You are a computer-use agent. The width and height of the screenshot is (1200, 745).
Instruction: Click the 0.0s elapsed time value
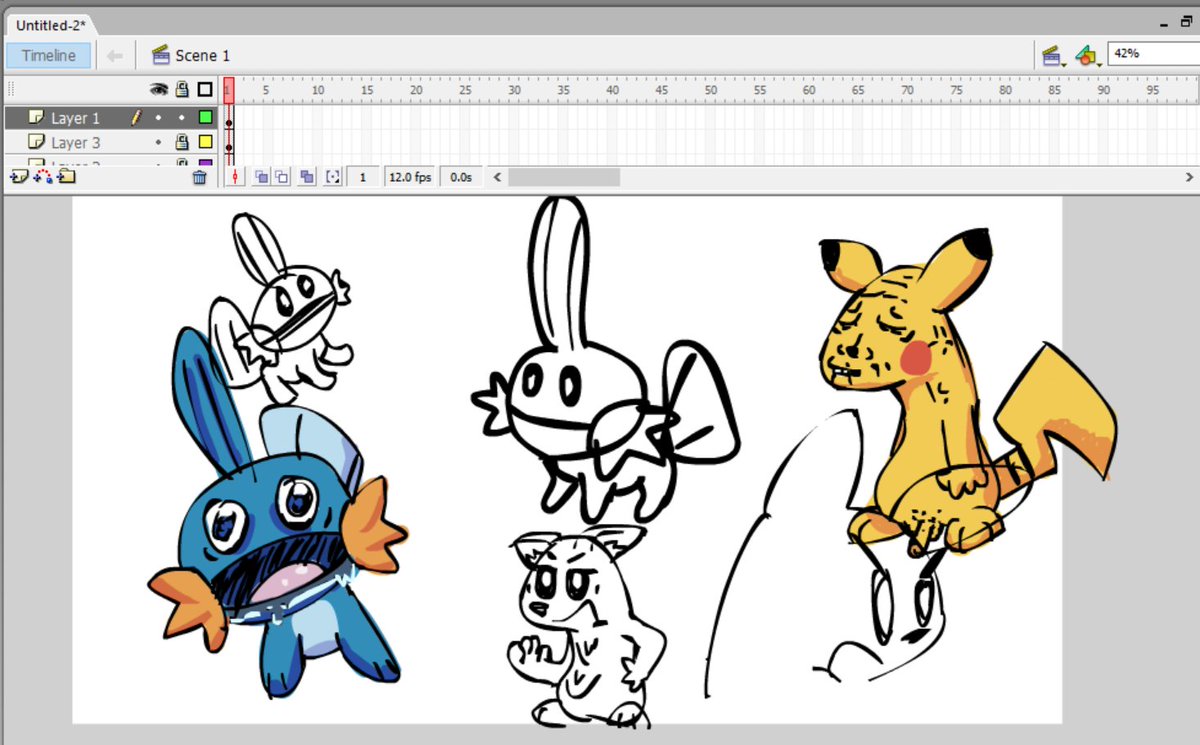[461, 177]
